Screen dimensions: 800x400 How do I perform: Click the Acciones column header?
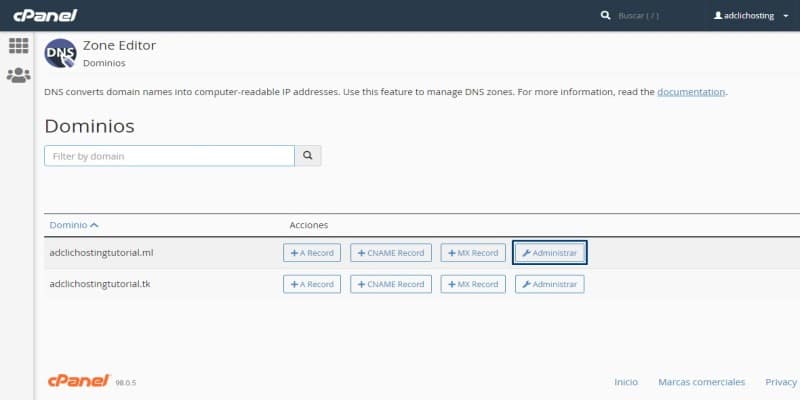pyautogui.click(x=309, y=225)
